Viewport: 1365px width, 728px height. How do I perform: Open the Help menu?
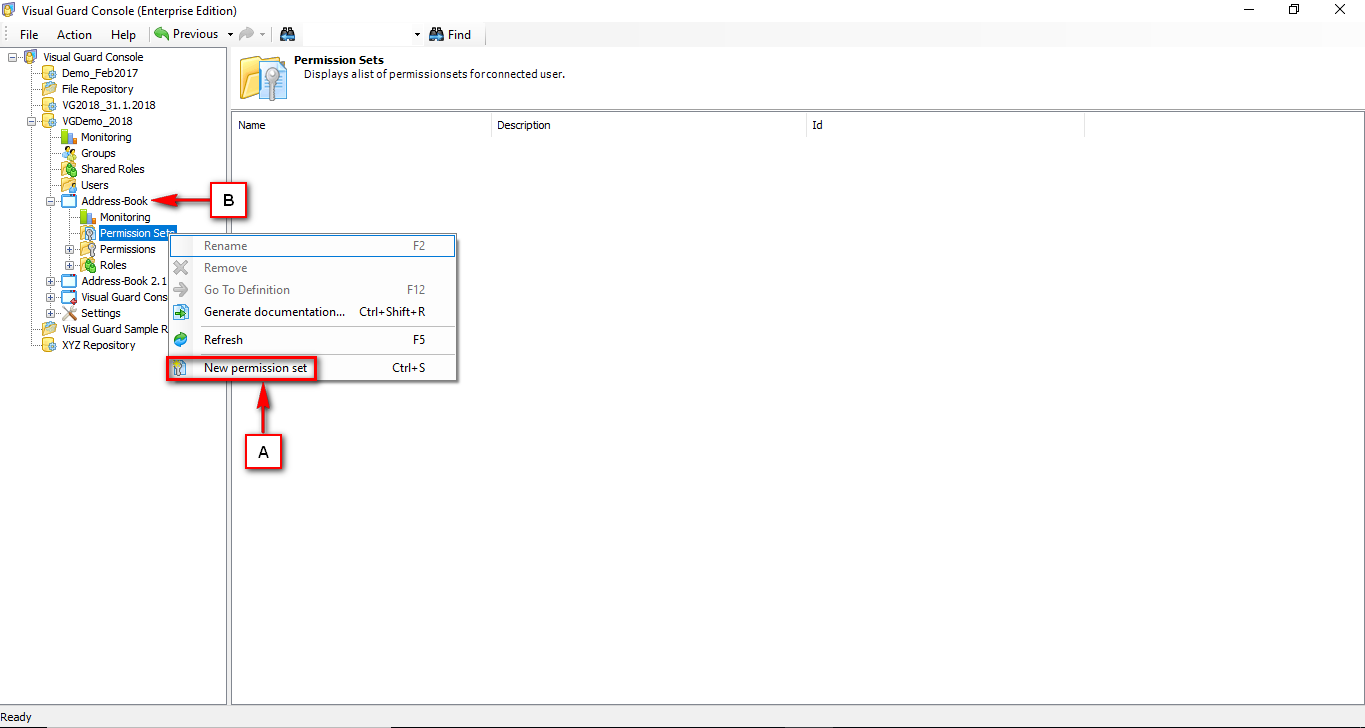pos(123,34)
